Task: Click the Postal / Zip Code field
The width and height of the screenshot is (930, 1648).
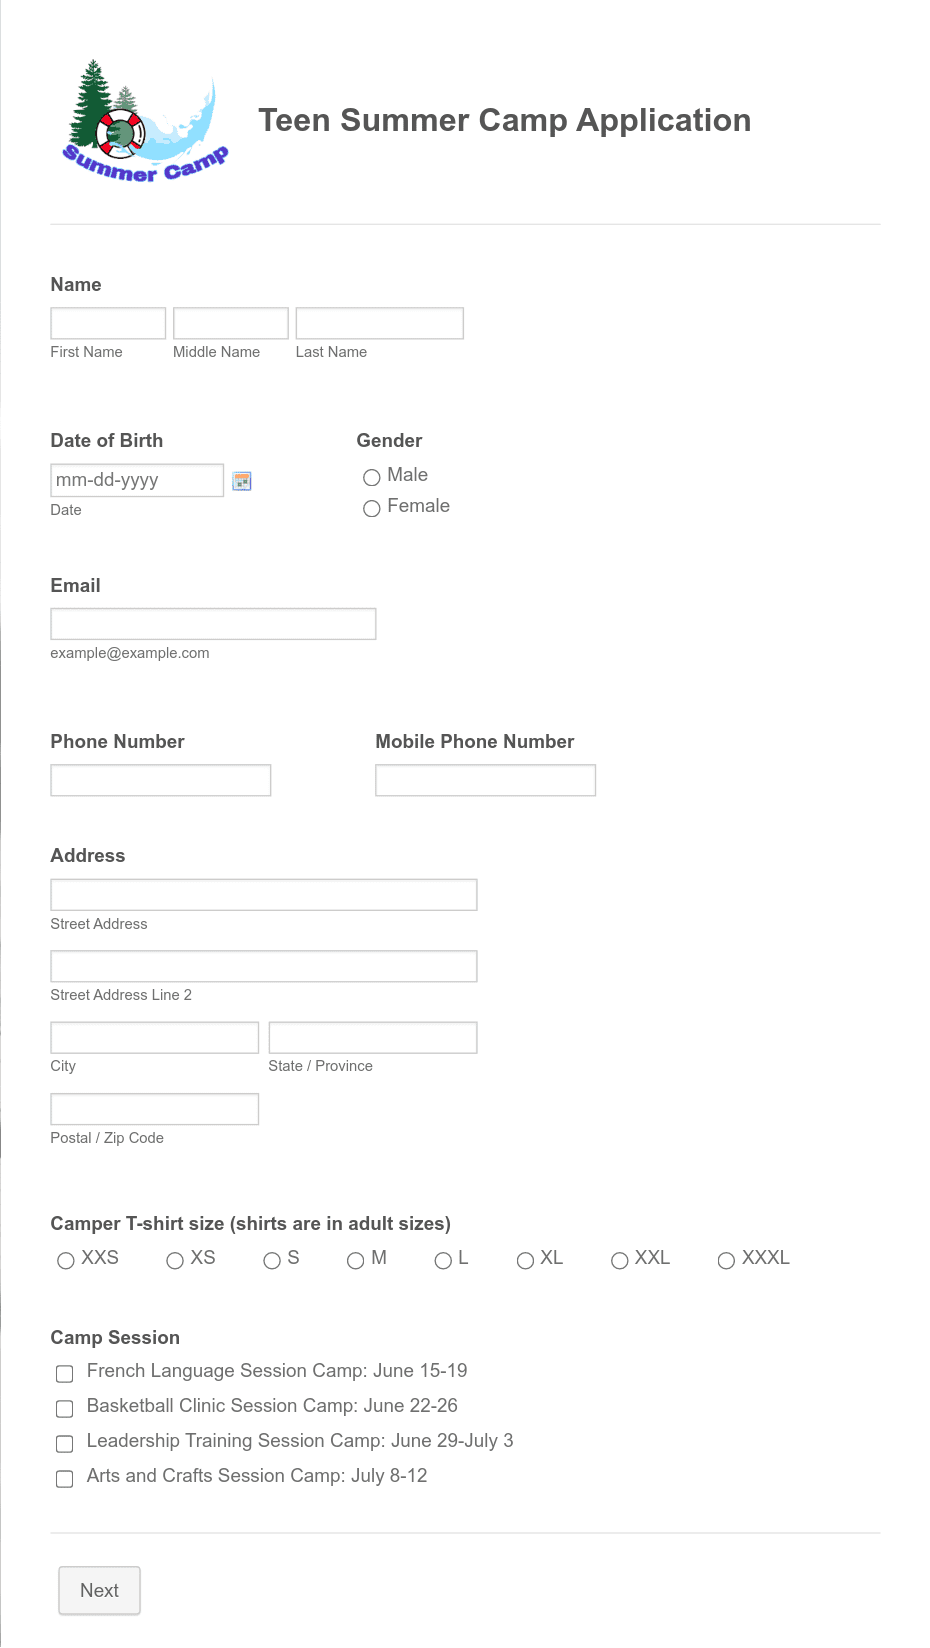Action: click(x=155, y=1109)
